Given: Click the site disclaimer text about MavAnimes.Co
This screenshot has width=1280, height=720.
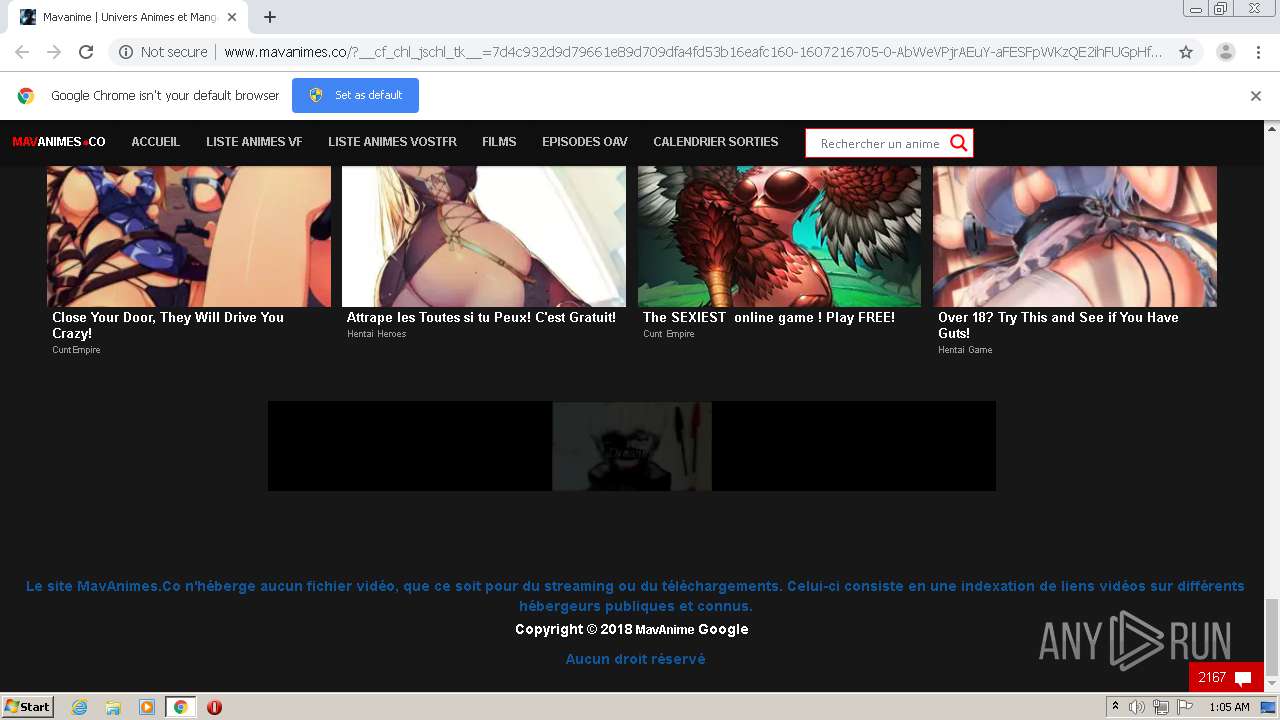Looking at the screenshot, I should point(635,596).
